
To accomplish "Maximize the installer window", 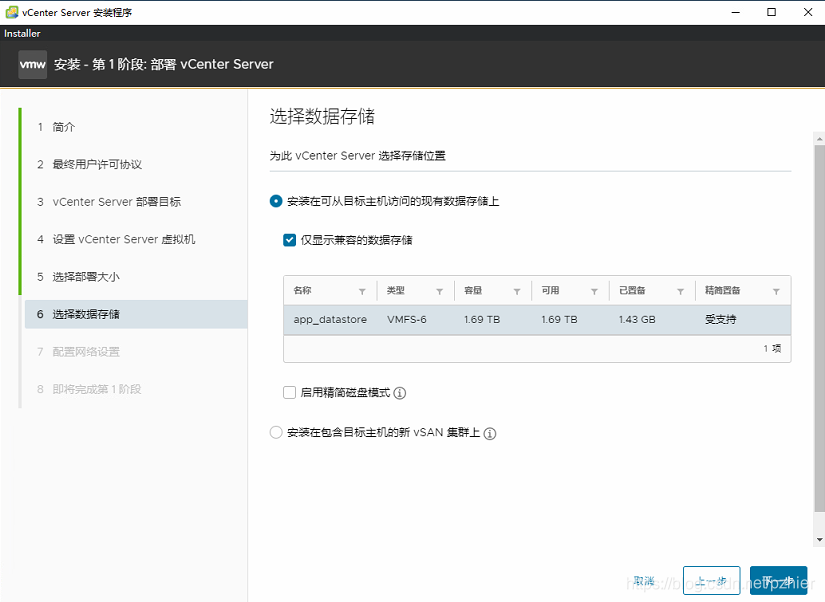I will point(771,12).
